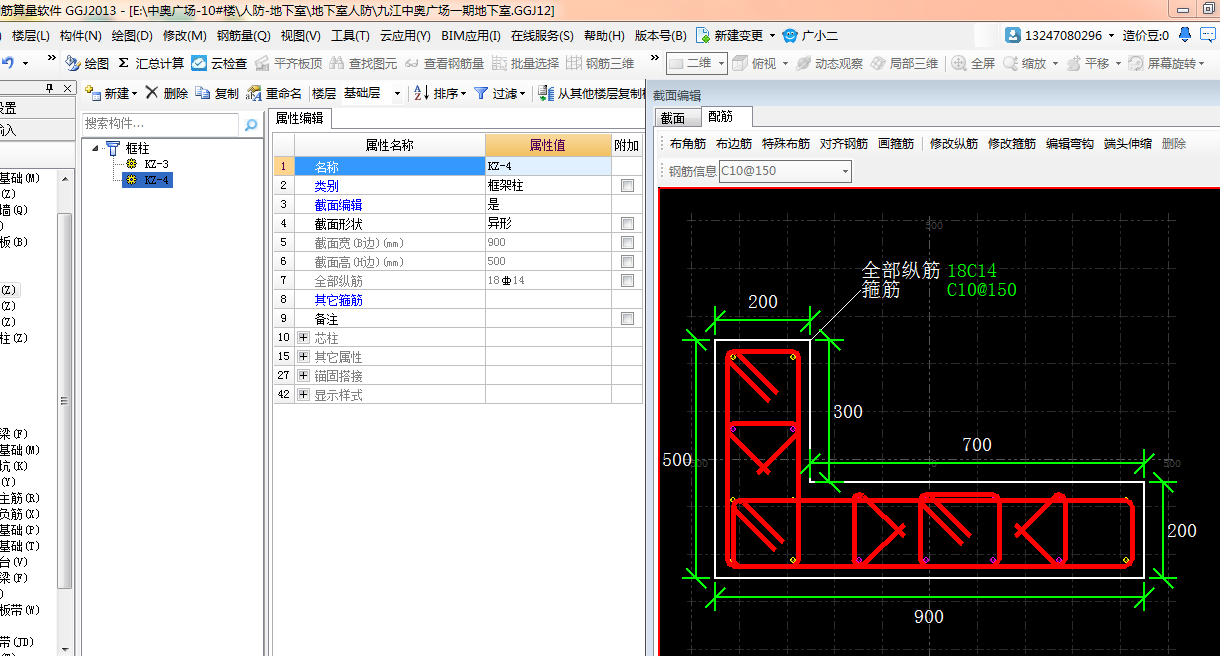Click the 编辑弯钩 button
The width and height of the screenshot is (1220, 656).
coord(1070,144)
